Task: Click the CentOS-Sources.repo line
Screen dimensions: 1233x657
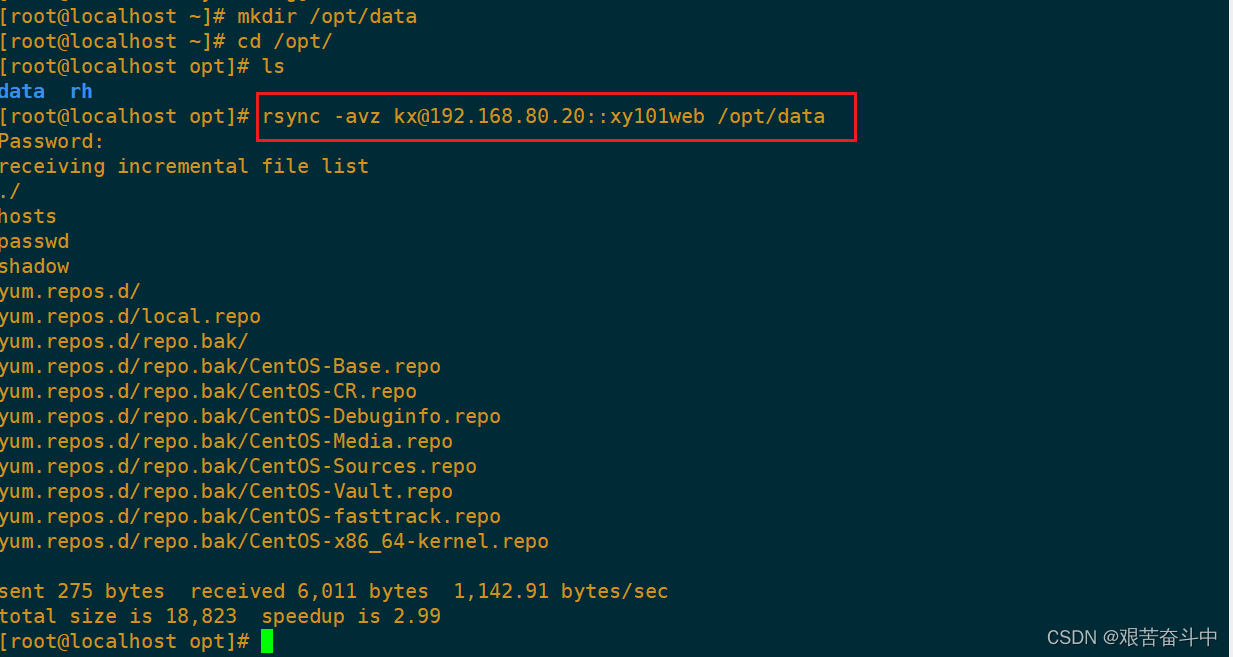Action: pyautogui.click(x=238, y=466)
